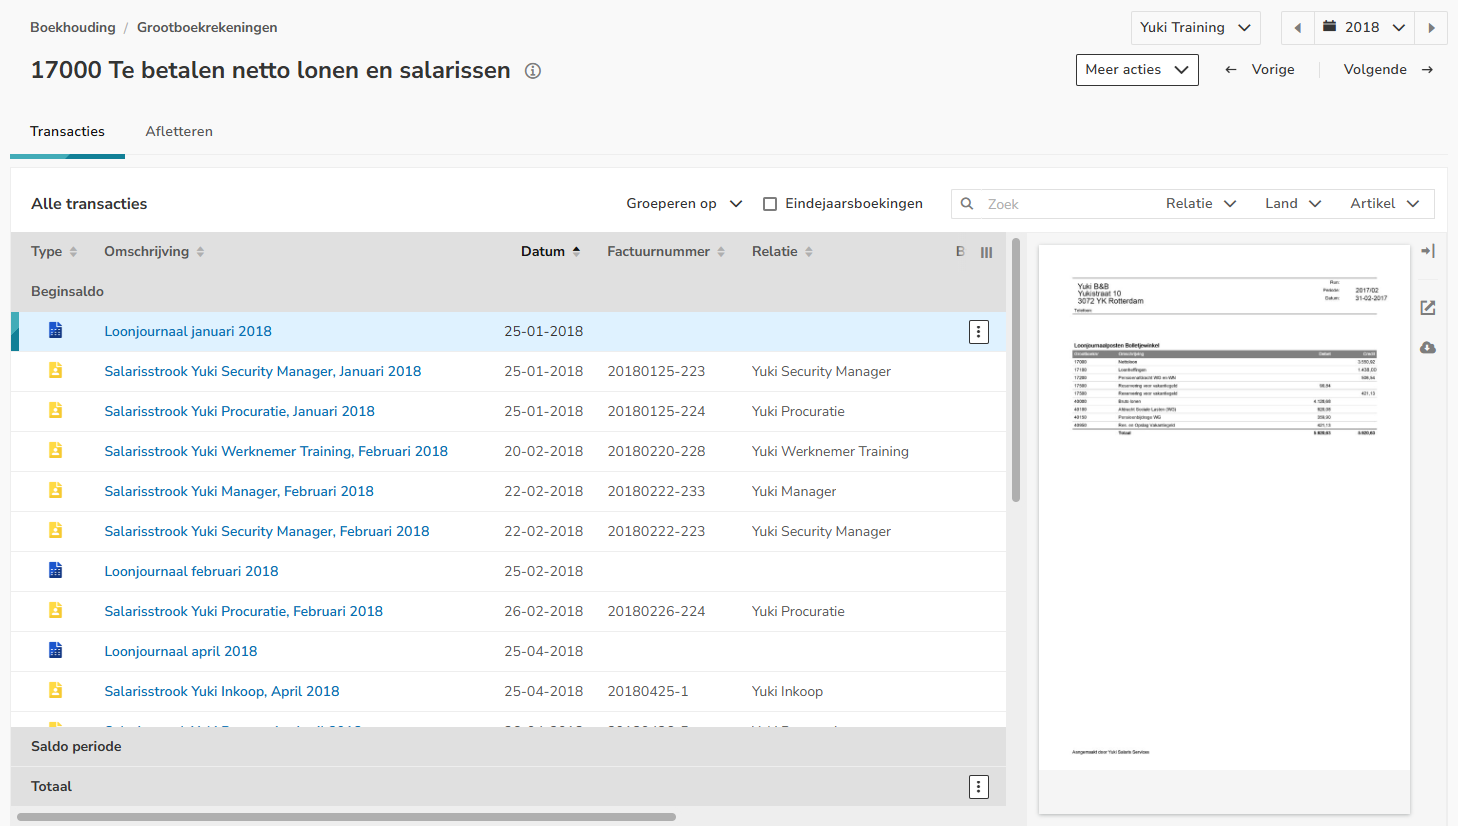Open the Relatie filter dropdown
The image size is (1458, 826).
(1201, 204)
